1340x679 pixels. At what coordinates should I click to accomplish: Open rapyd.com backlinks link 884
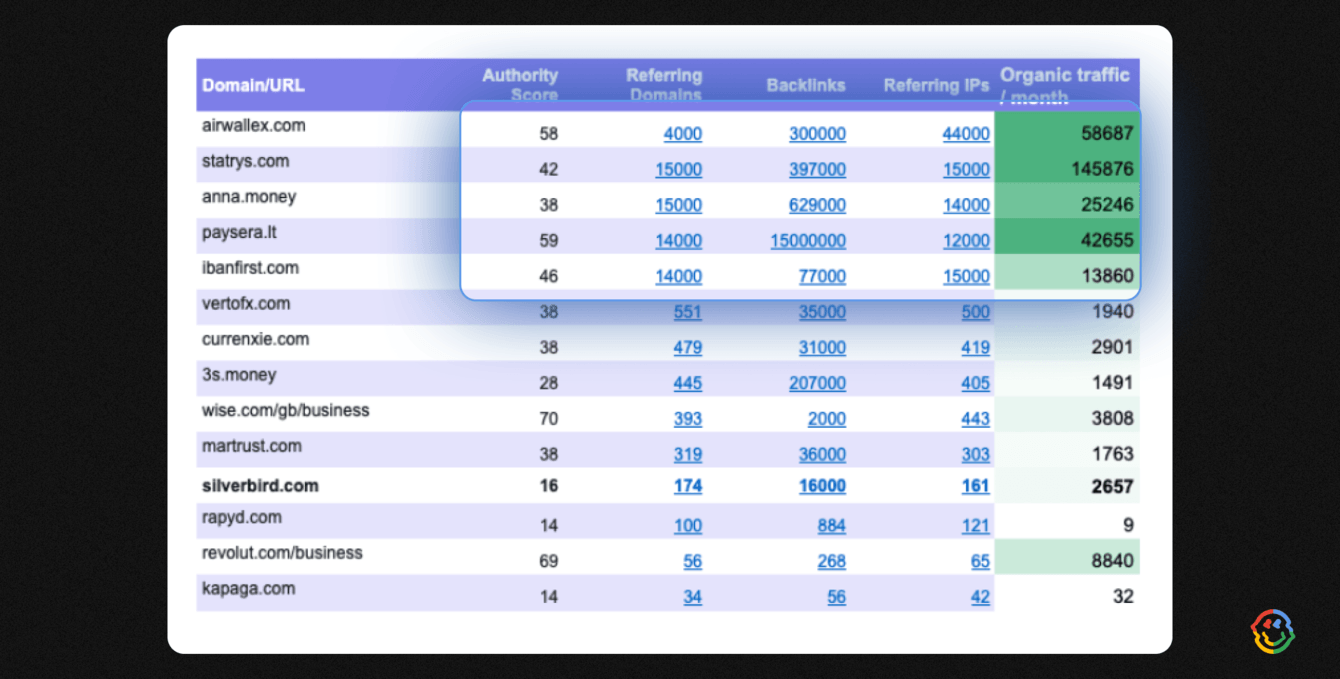point(832,526)
